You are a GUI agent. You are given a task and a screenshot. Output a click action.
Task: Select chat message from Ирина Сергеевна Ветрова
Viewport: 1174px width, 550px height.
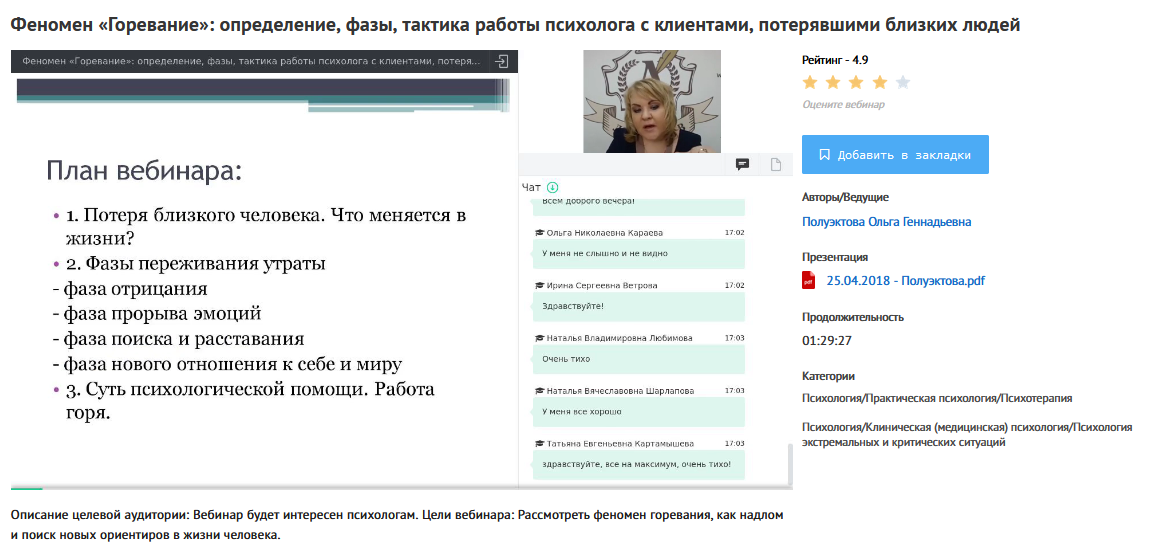click(638, 305)
